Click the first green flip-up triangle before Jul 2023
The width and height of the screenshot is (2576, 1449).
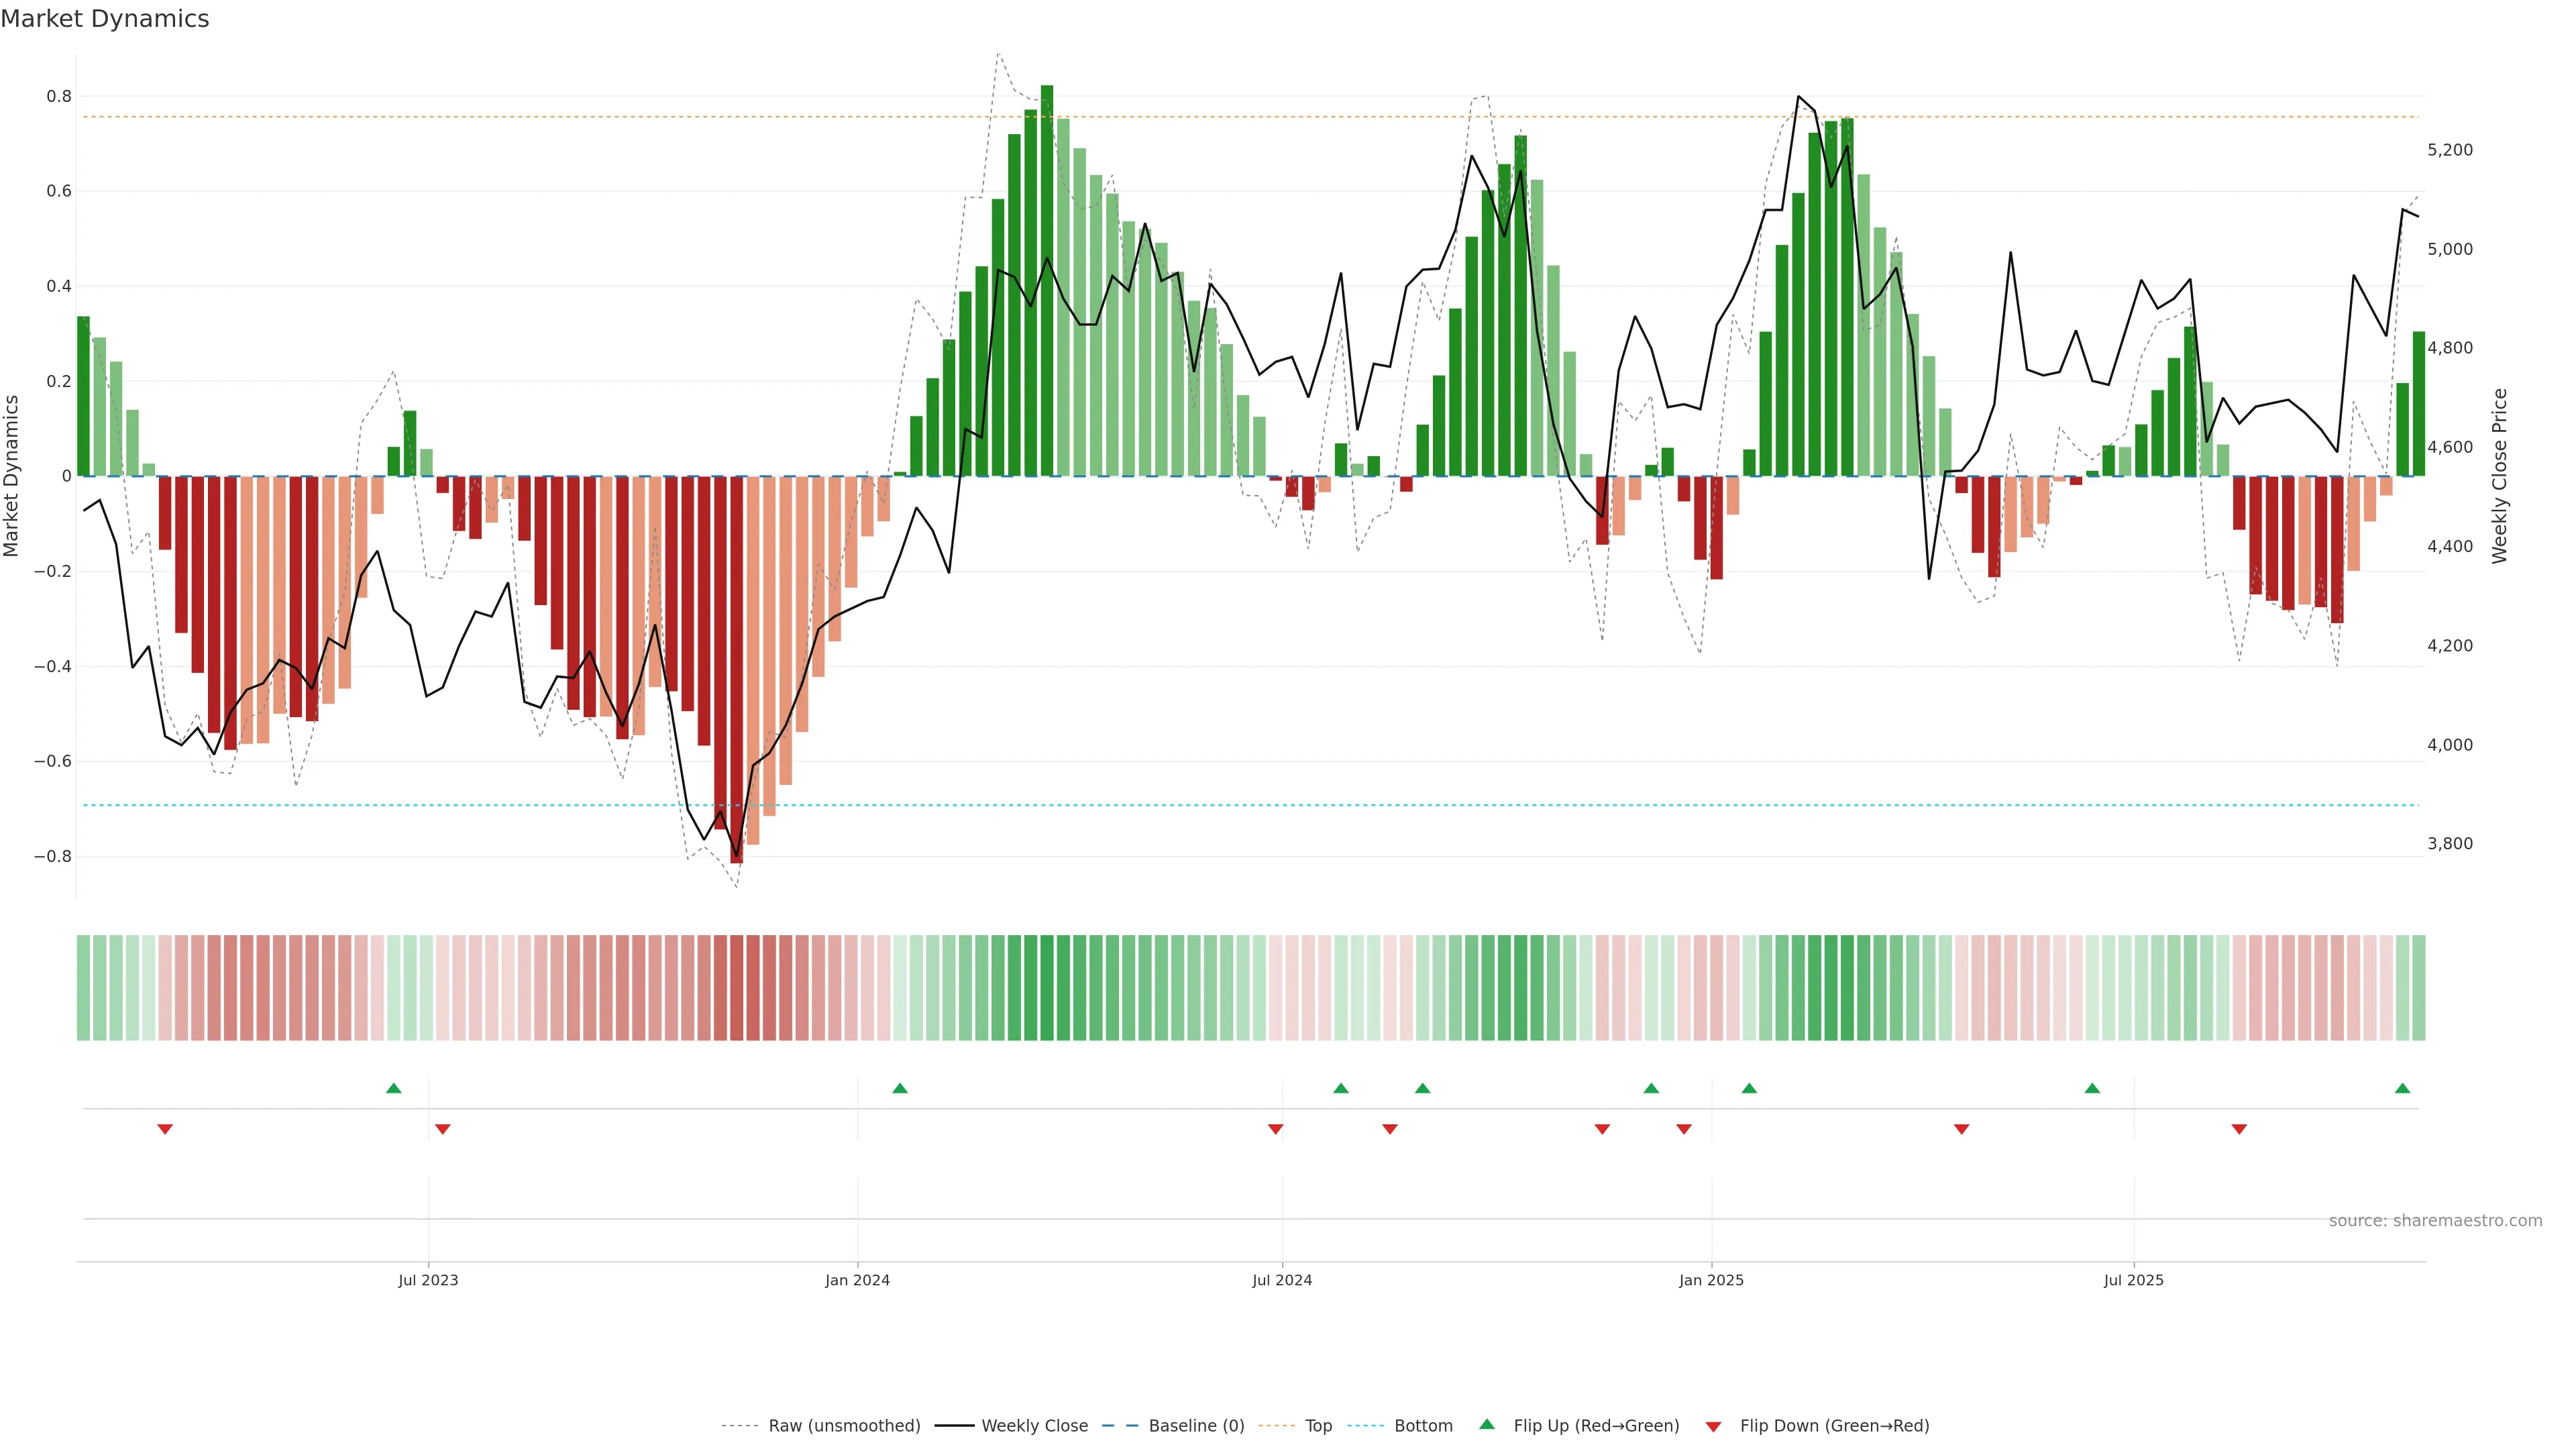(393, 1088)
